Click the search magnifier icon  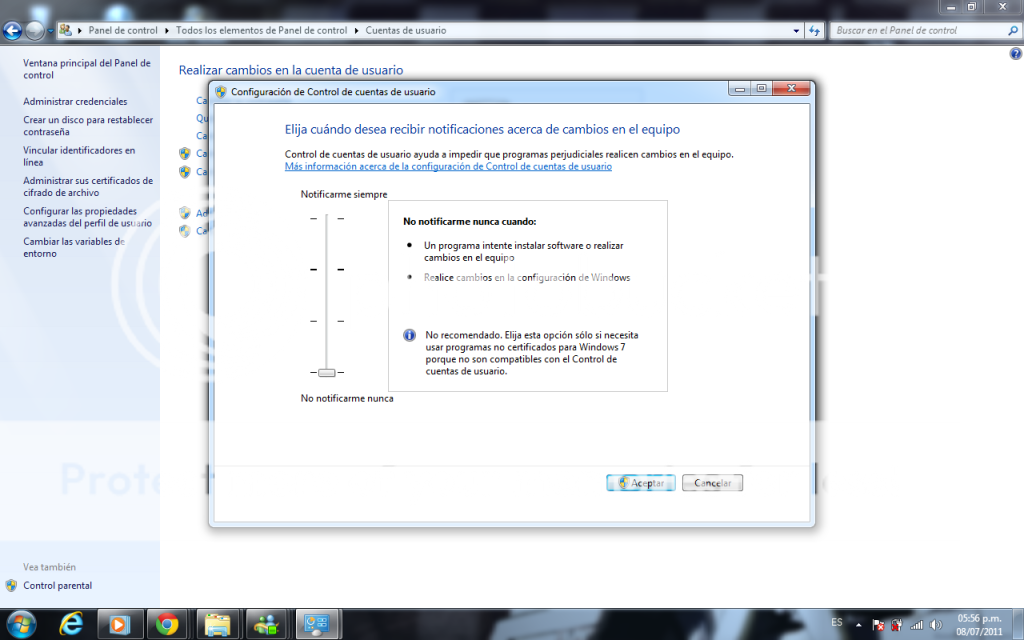[x=1013, y=31]
